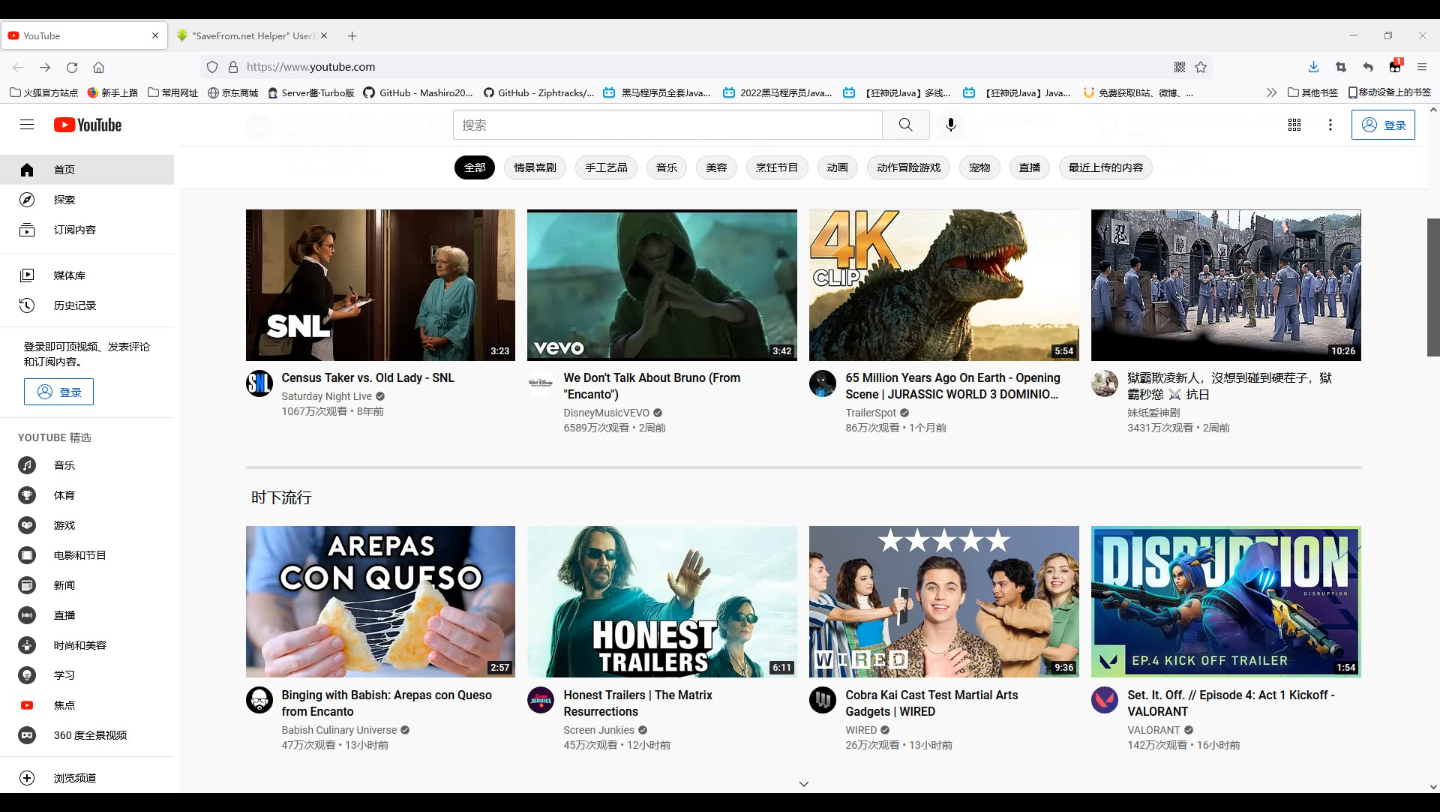Click the browser back arrow
The width and height of the screenshot is (1440, 812).
pyautogui.click(x=18, y=67)
